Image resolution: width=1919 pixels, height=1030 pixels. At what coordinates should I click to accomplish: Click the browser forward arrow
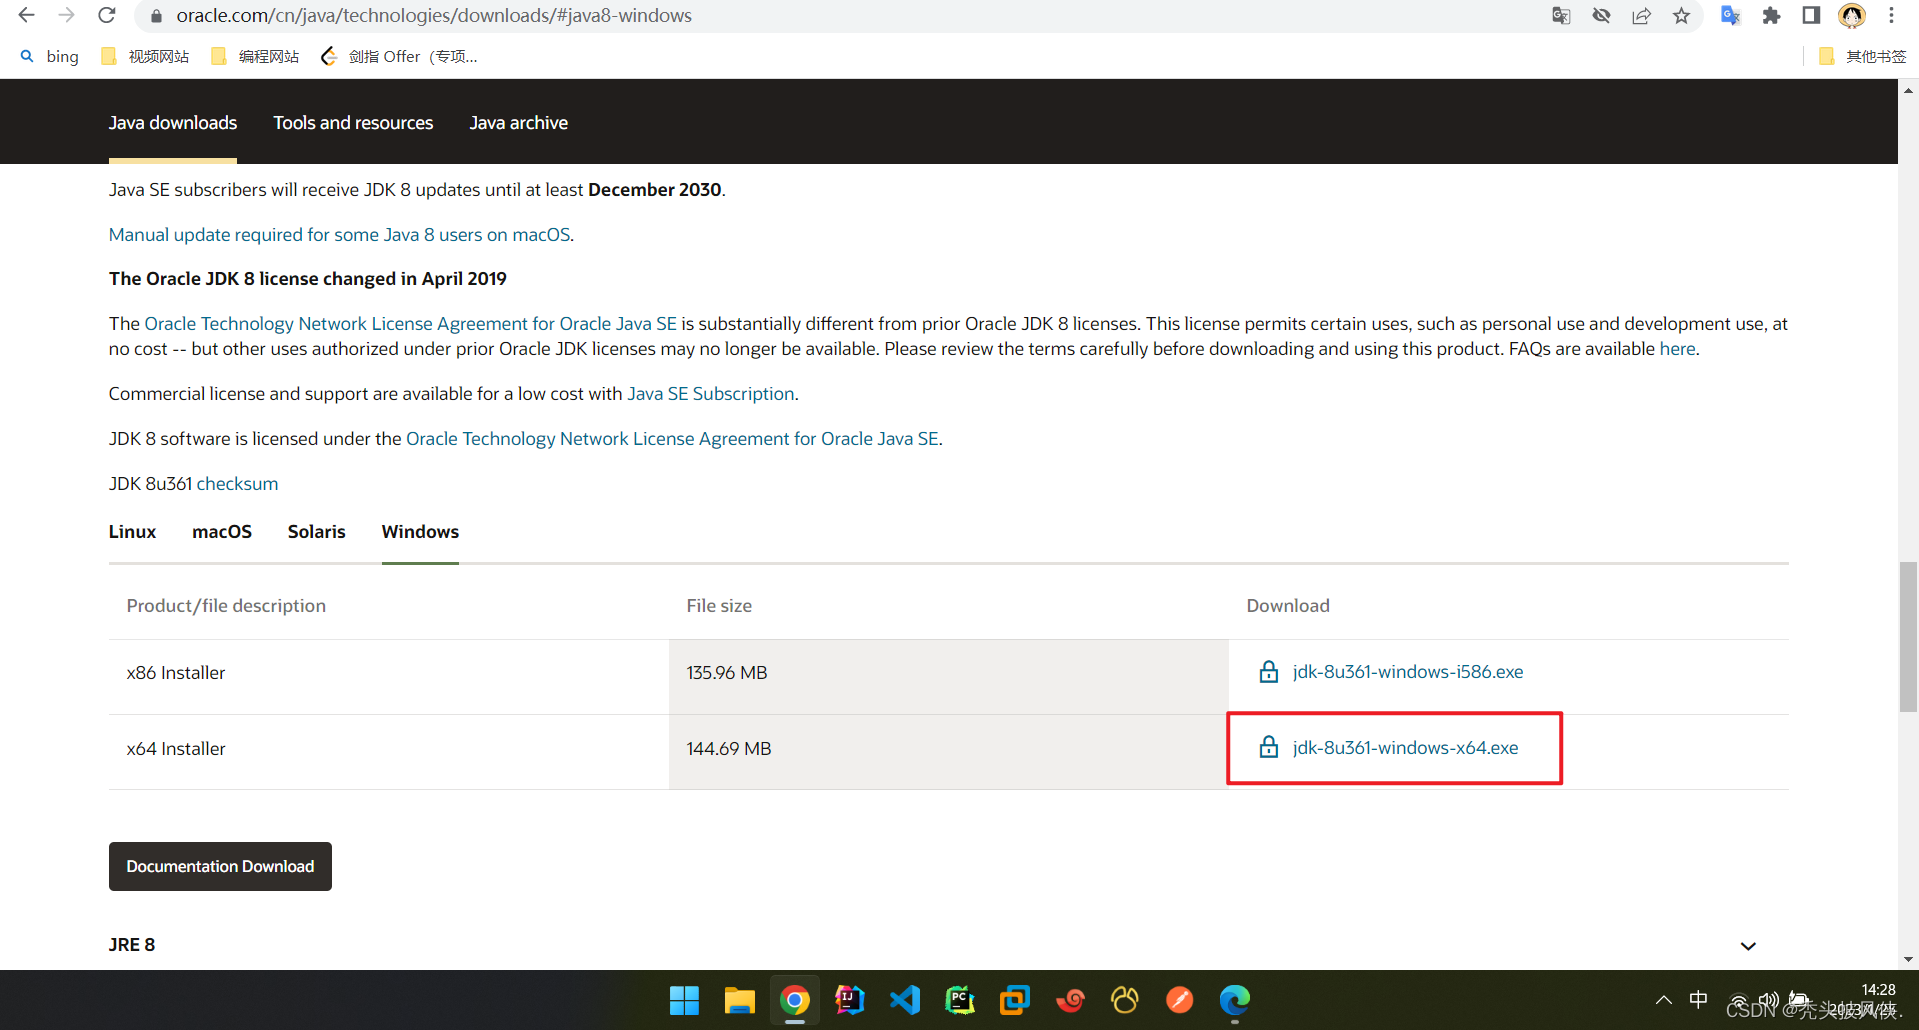[66, 15]
